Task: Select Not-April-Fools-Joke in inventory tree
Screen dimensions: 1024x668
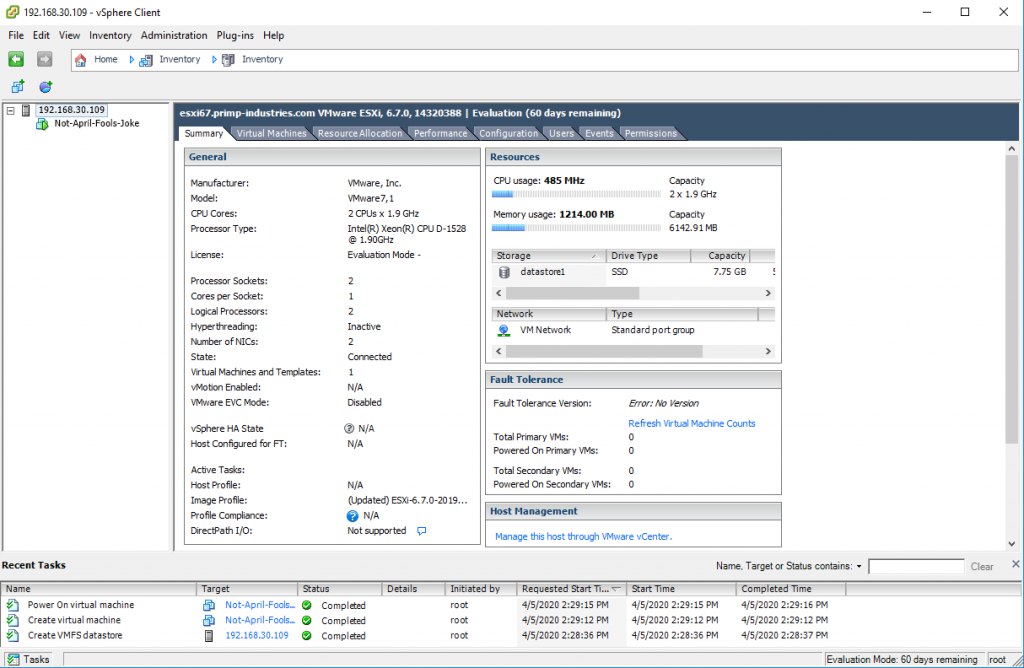Action: click(x=97, y=123)
